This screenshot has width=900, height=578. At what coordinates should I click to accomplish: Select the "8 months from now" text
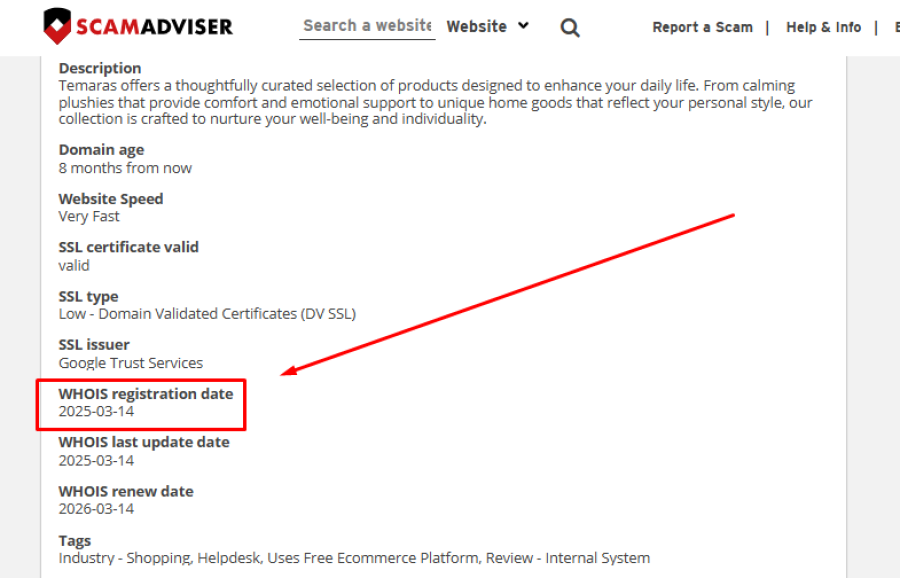[x=125, y=168]
